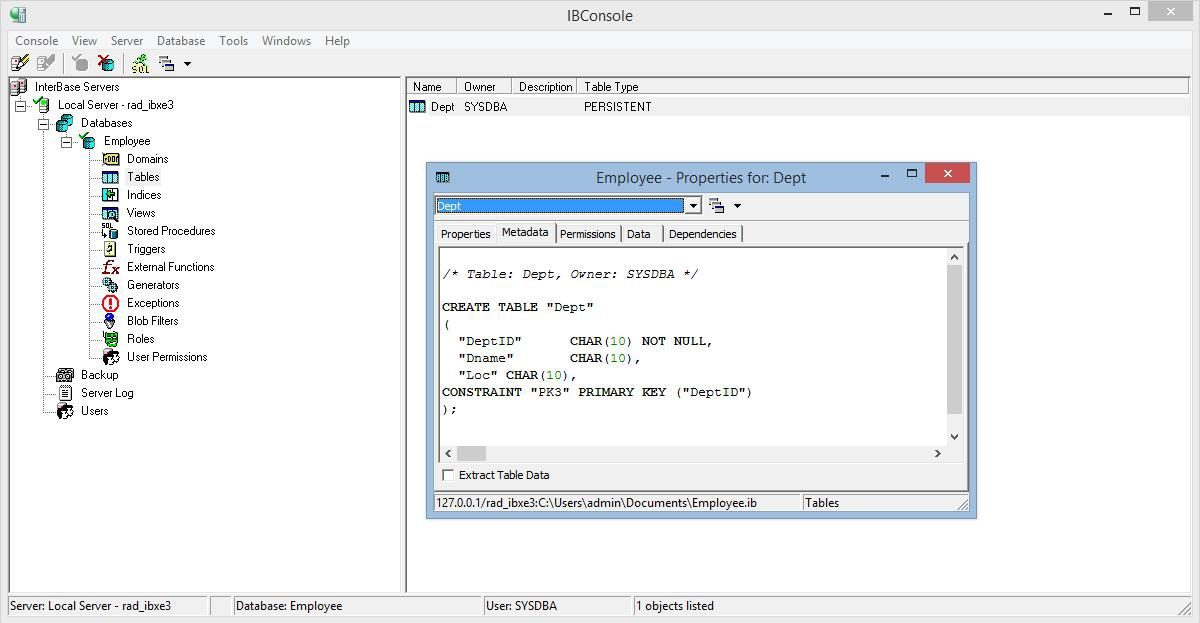Collapse the Local Server - rad_ibxe3 node
Image resolution: width=1200 pixels, height=623 pixels.
(20, 105)
